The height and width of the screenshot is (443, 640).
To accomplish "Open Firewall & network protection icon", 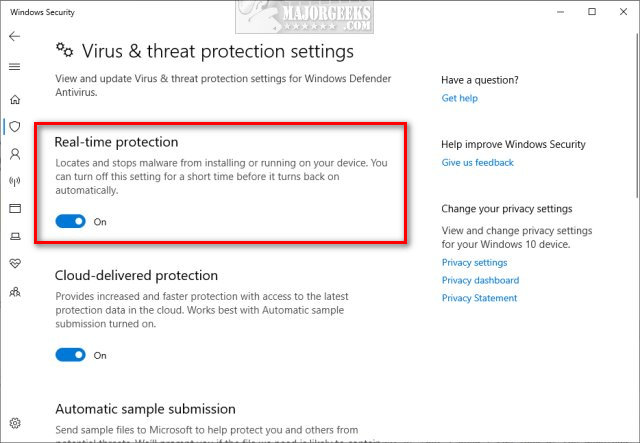I will pyautogui.click(x=14, y=182).
